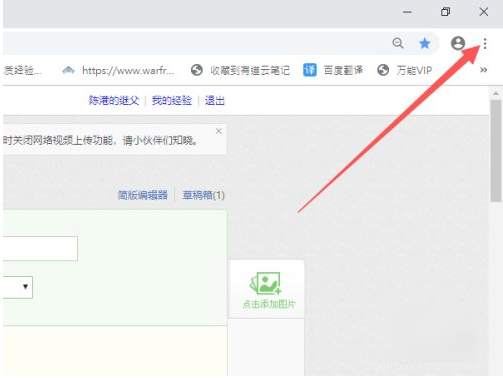Click the 百度翻译 blue translate icon
The height and width of the screenshot is (378, 503).
click(x=310, y=70)
